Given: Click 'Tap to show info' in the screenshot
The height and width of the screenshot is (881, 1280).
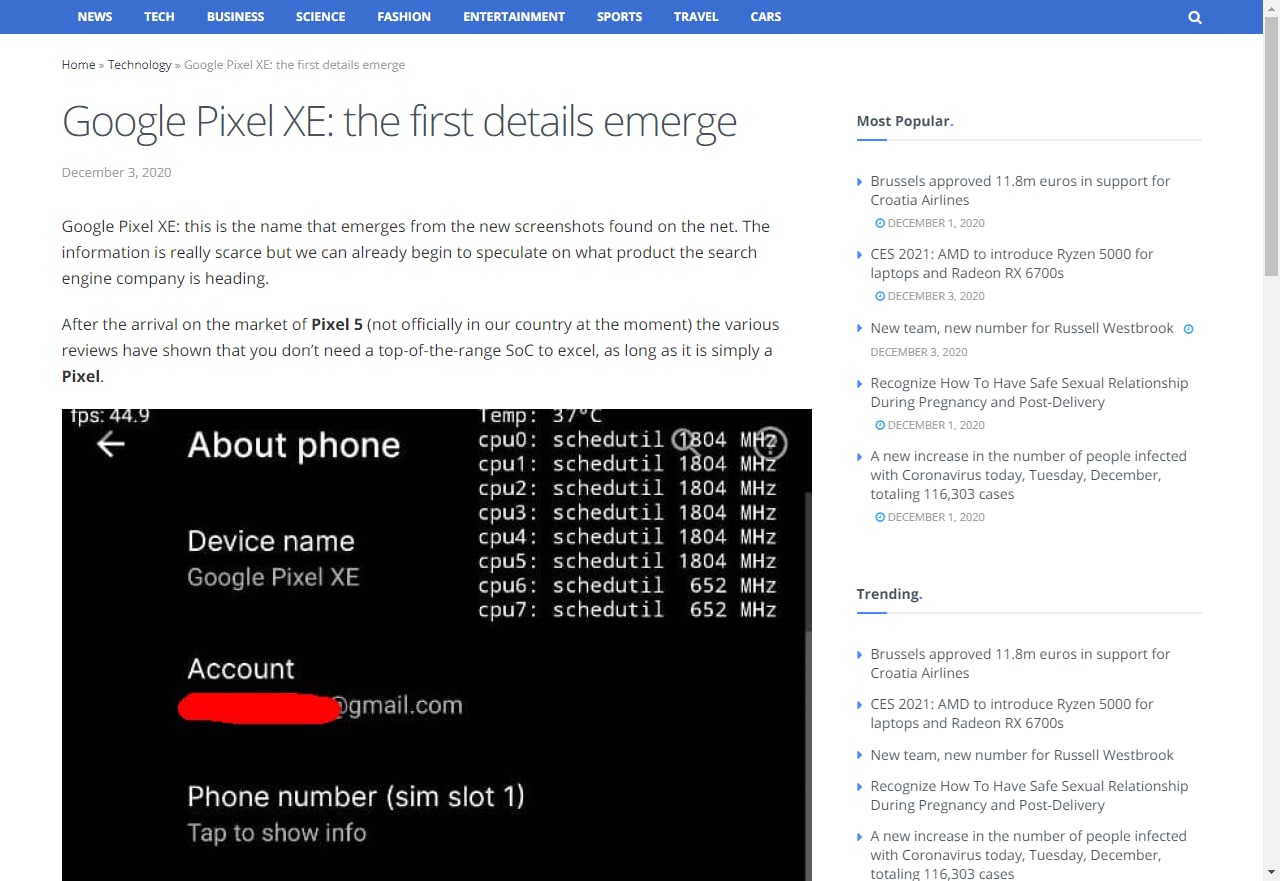Looking at the screenshot, I should tap(277, 833).
